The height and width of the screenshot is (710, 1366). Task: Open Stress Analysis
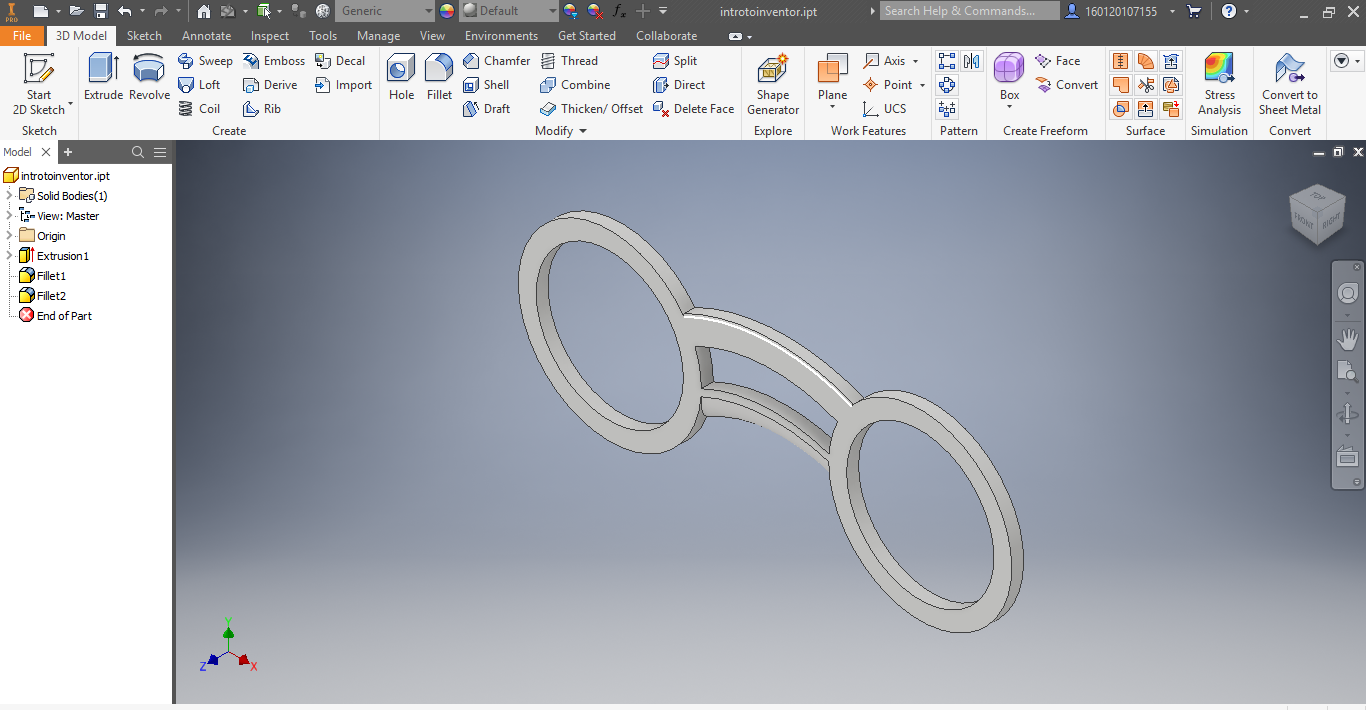(x=1220, y=84)
